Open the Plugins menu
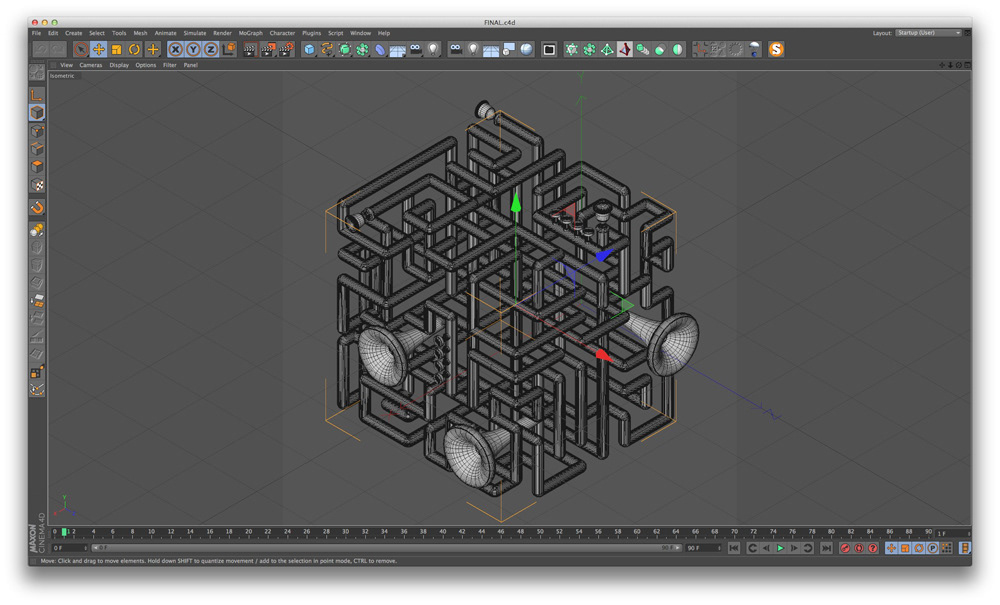1000x605 pixels. [x=311, y=33]
